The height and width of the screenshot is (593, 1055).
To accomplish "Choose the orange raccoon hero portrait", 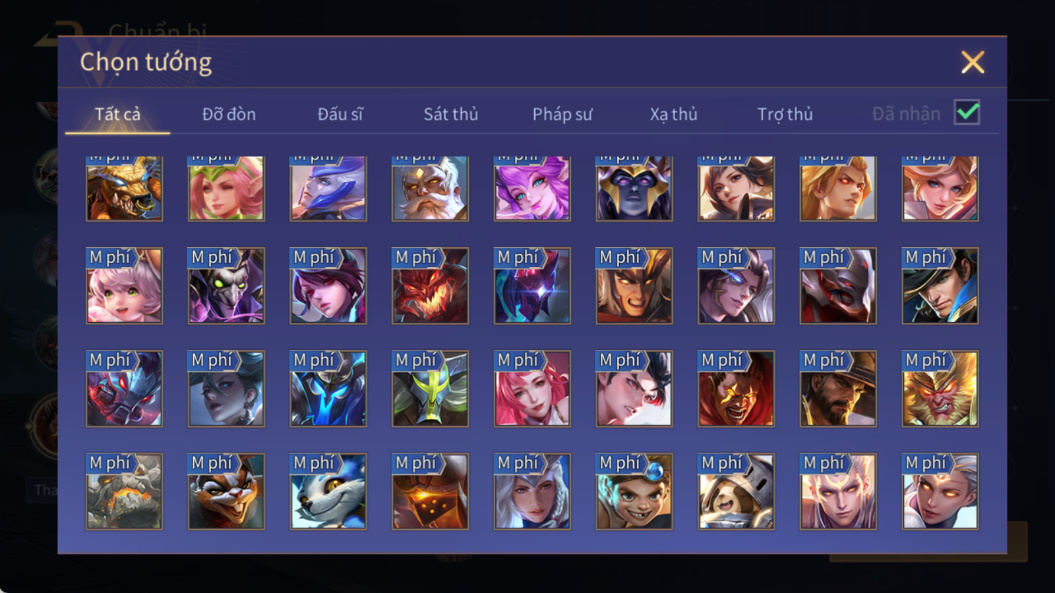I will point(226,491).
